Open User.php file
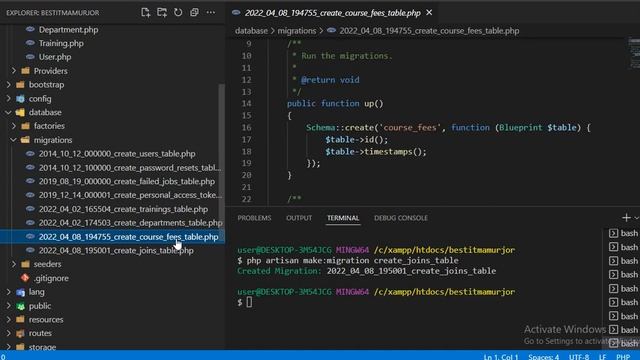 click(x=55, y=57)
